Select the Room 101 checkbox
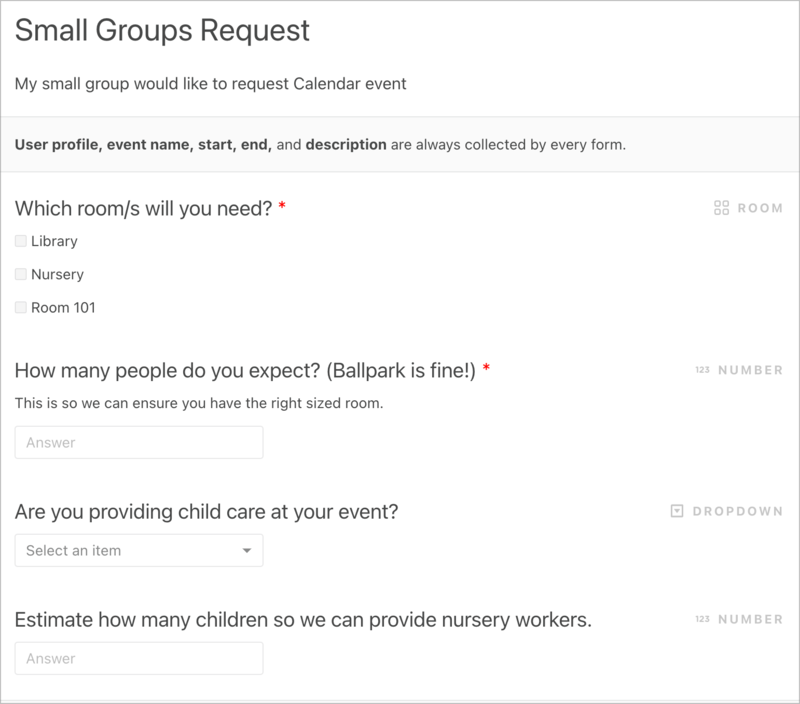This screenshot has height=704, width=800. pyautogui.click(x=20, y=307)
